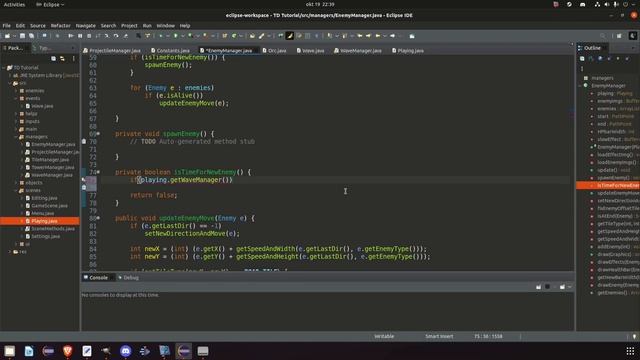Select the Debug tab in bottom panel
This screenshot has width=640, height=360.
[x=129, y=278]
